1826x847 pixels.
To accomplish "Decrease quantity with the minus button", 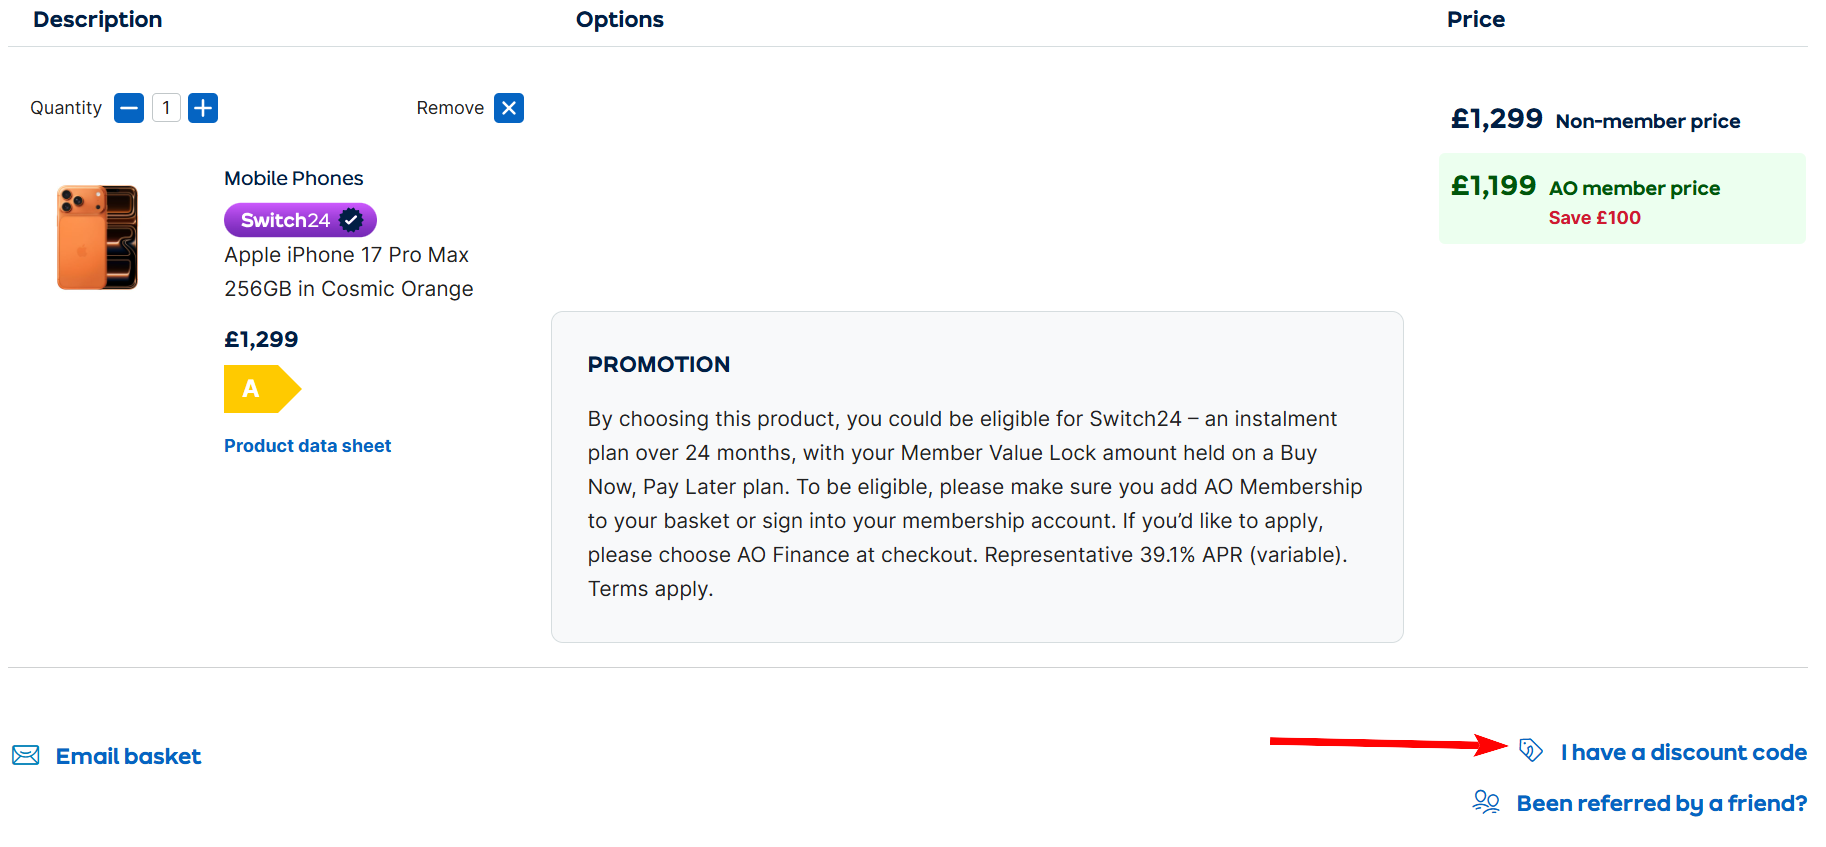I will pos(129,108).
